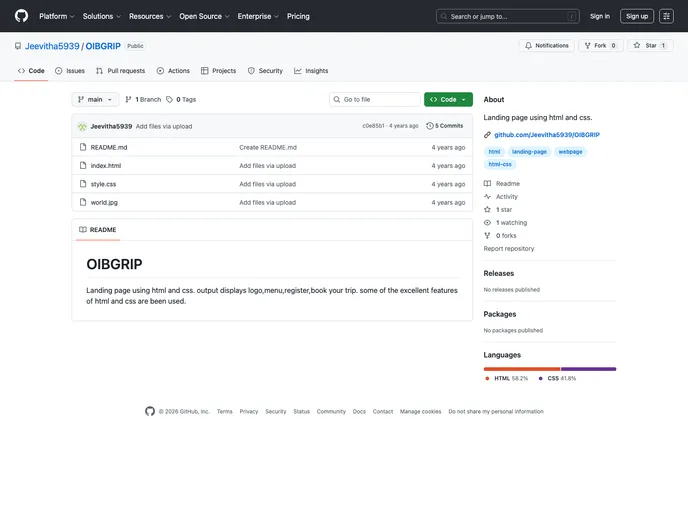
Task: Fork the OIBGRIP repository
Action: coord(601,46)
